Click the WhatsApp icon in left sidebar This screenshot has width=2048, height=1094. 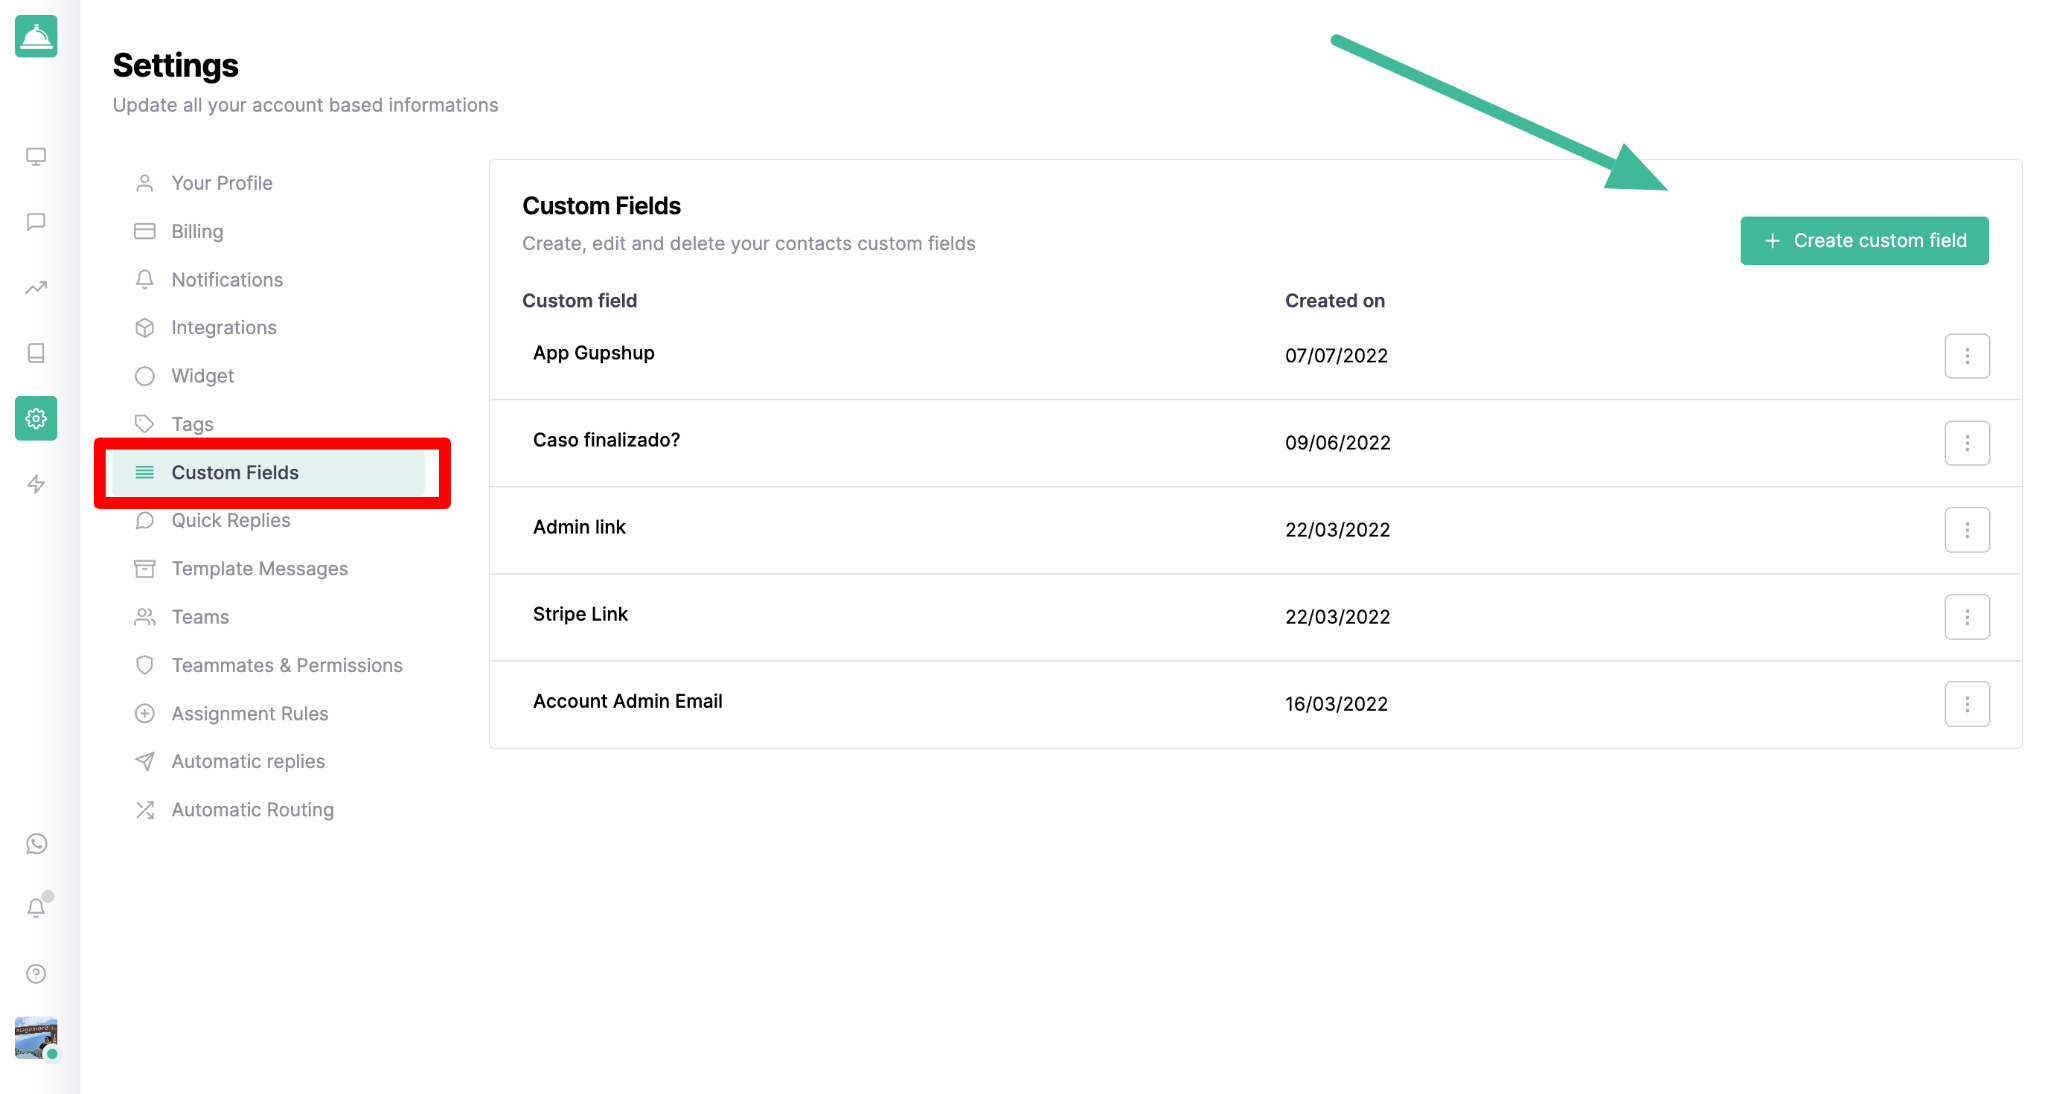[36, 844]
